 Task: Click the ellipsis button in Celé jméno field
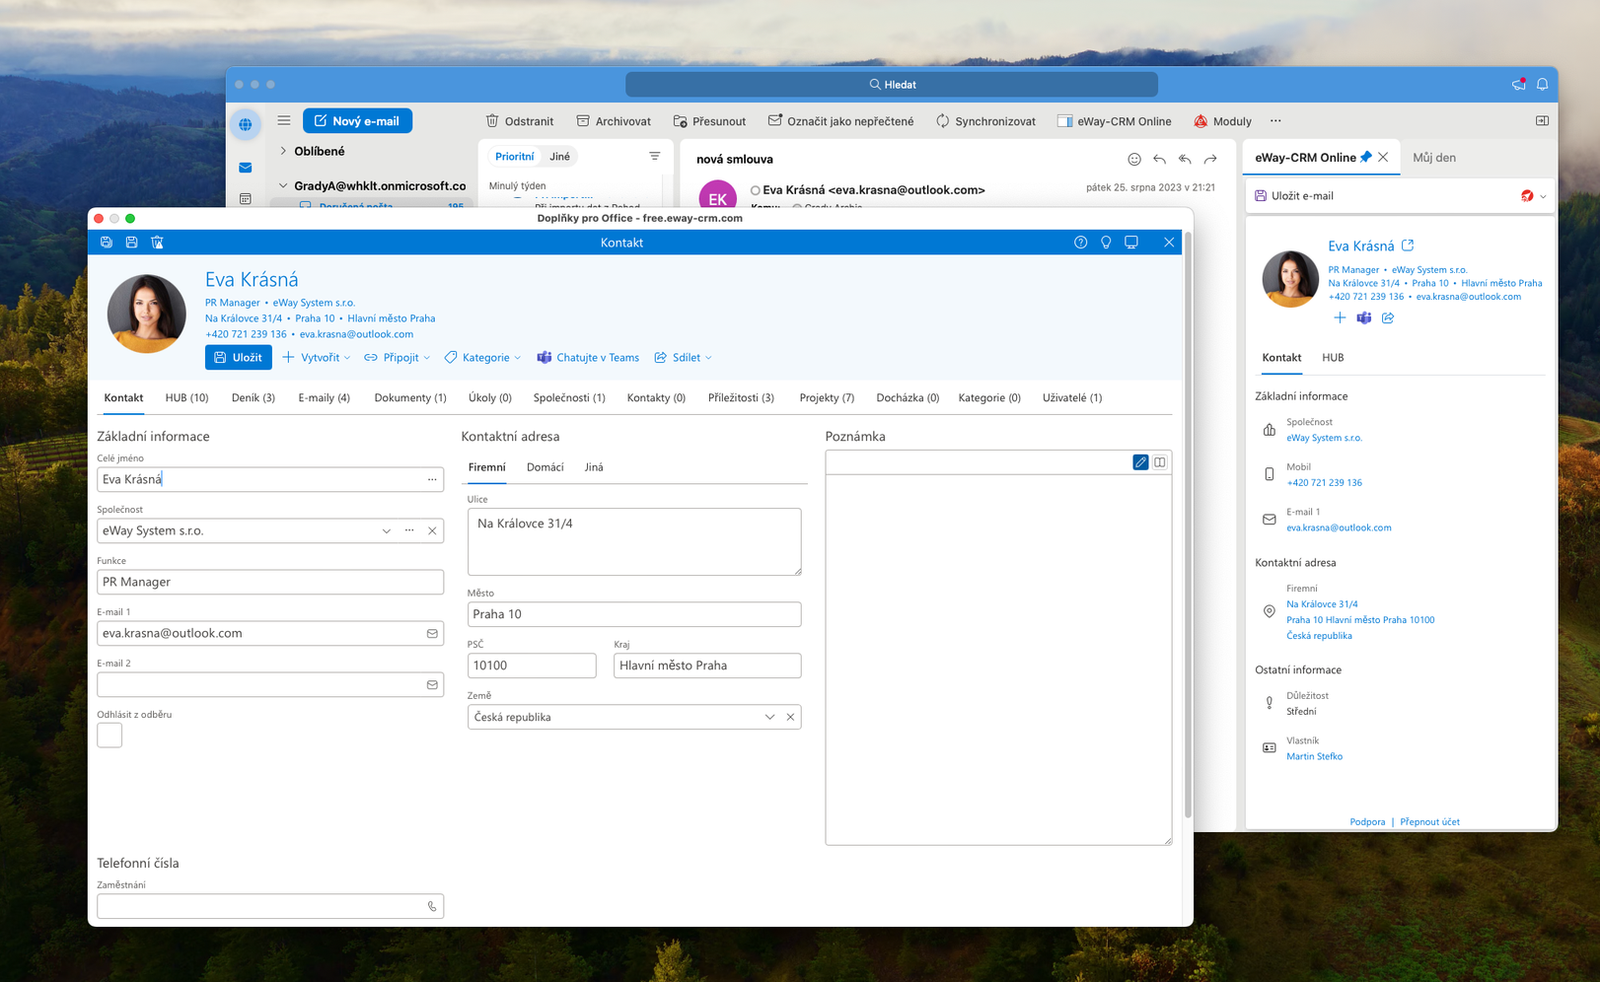coord(432,479)
